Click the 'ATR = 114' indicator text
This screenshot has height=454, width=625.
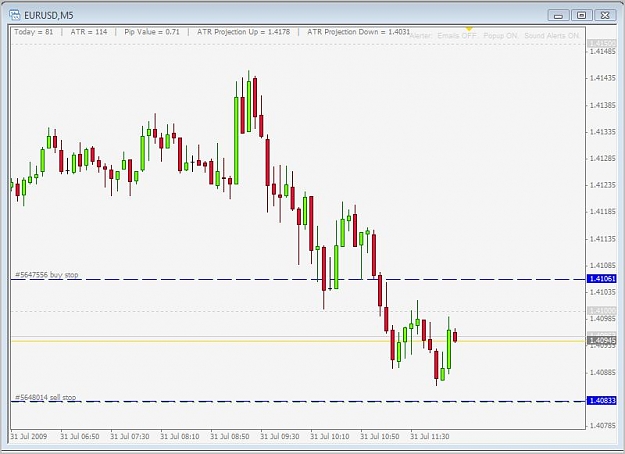tap(89, 32)
